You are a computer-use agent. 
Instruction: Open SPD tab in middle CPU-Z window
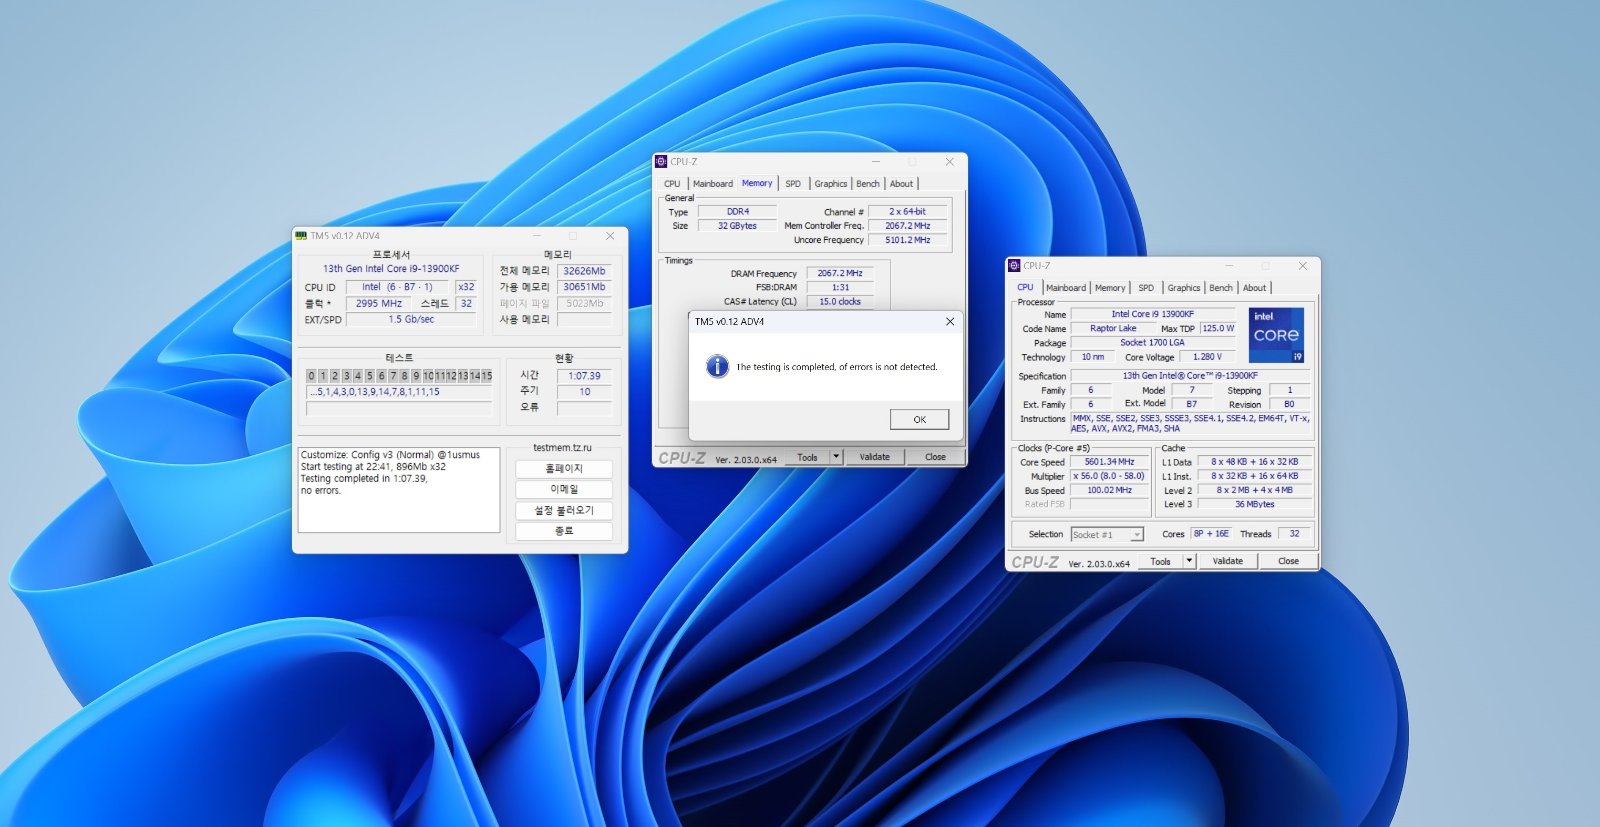(793, 184)
